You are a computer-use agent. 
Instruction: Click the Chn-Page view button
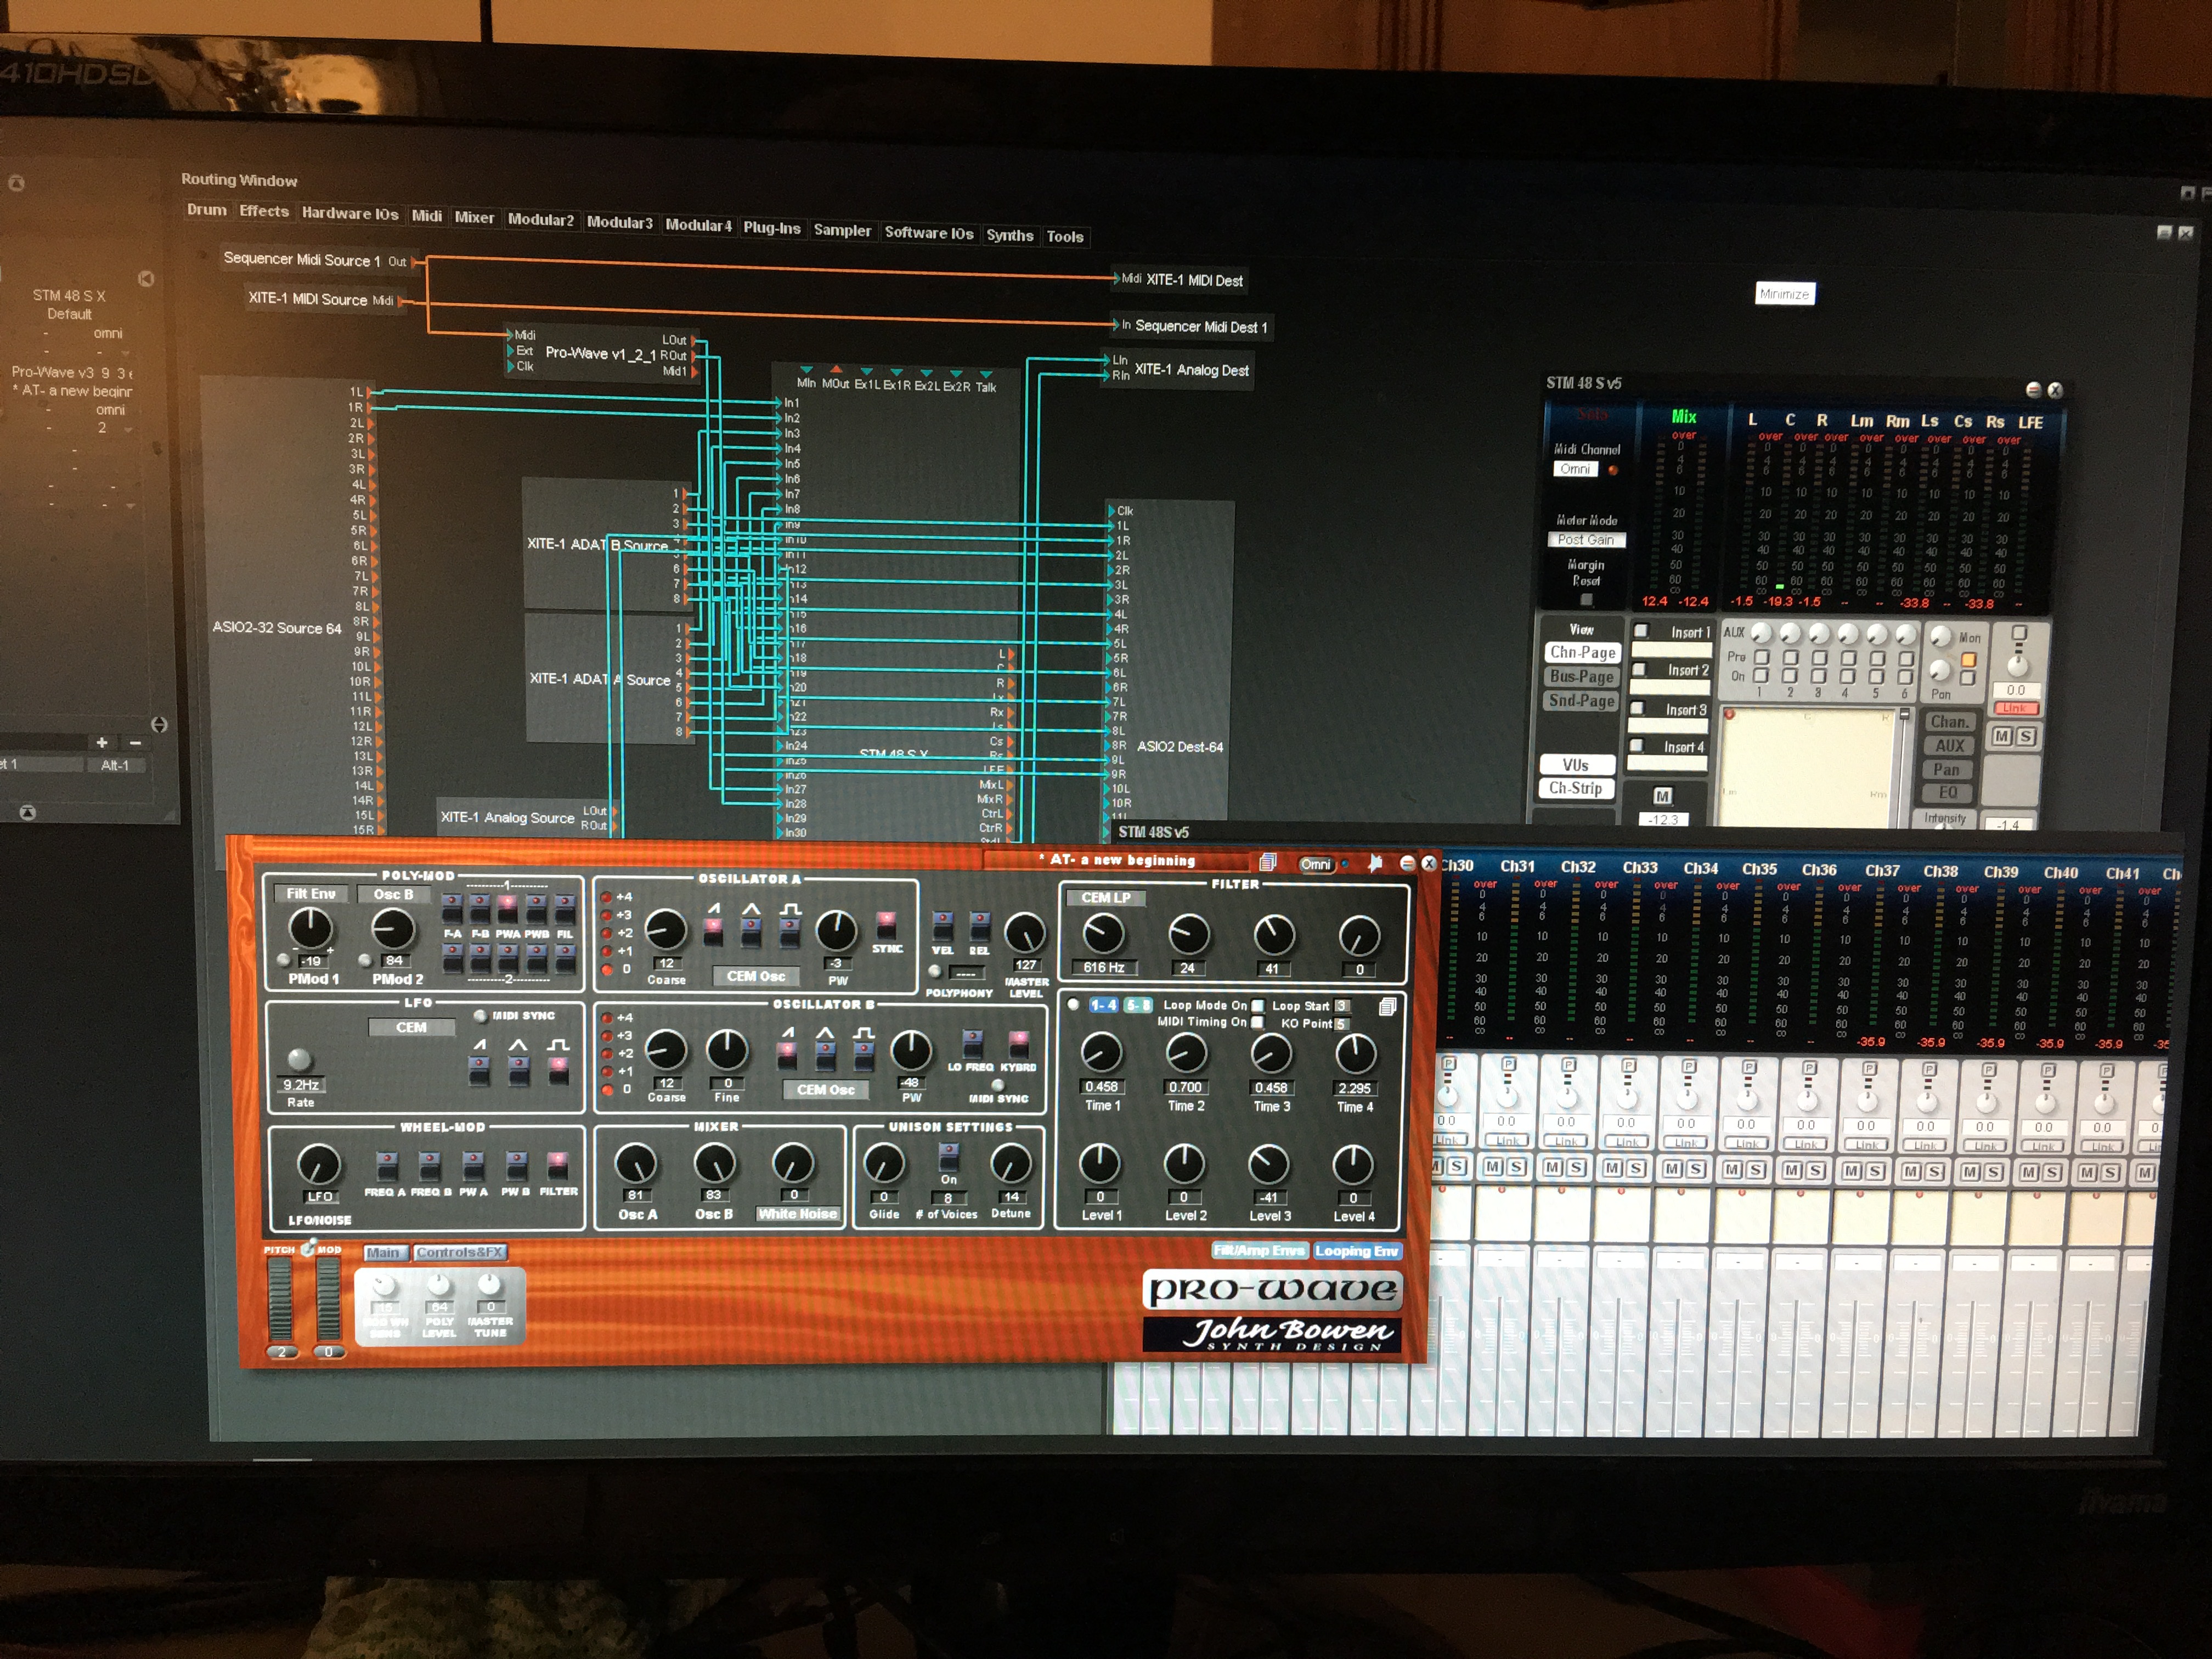[x=1582, y=652]
